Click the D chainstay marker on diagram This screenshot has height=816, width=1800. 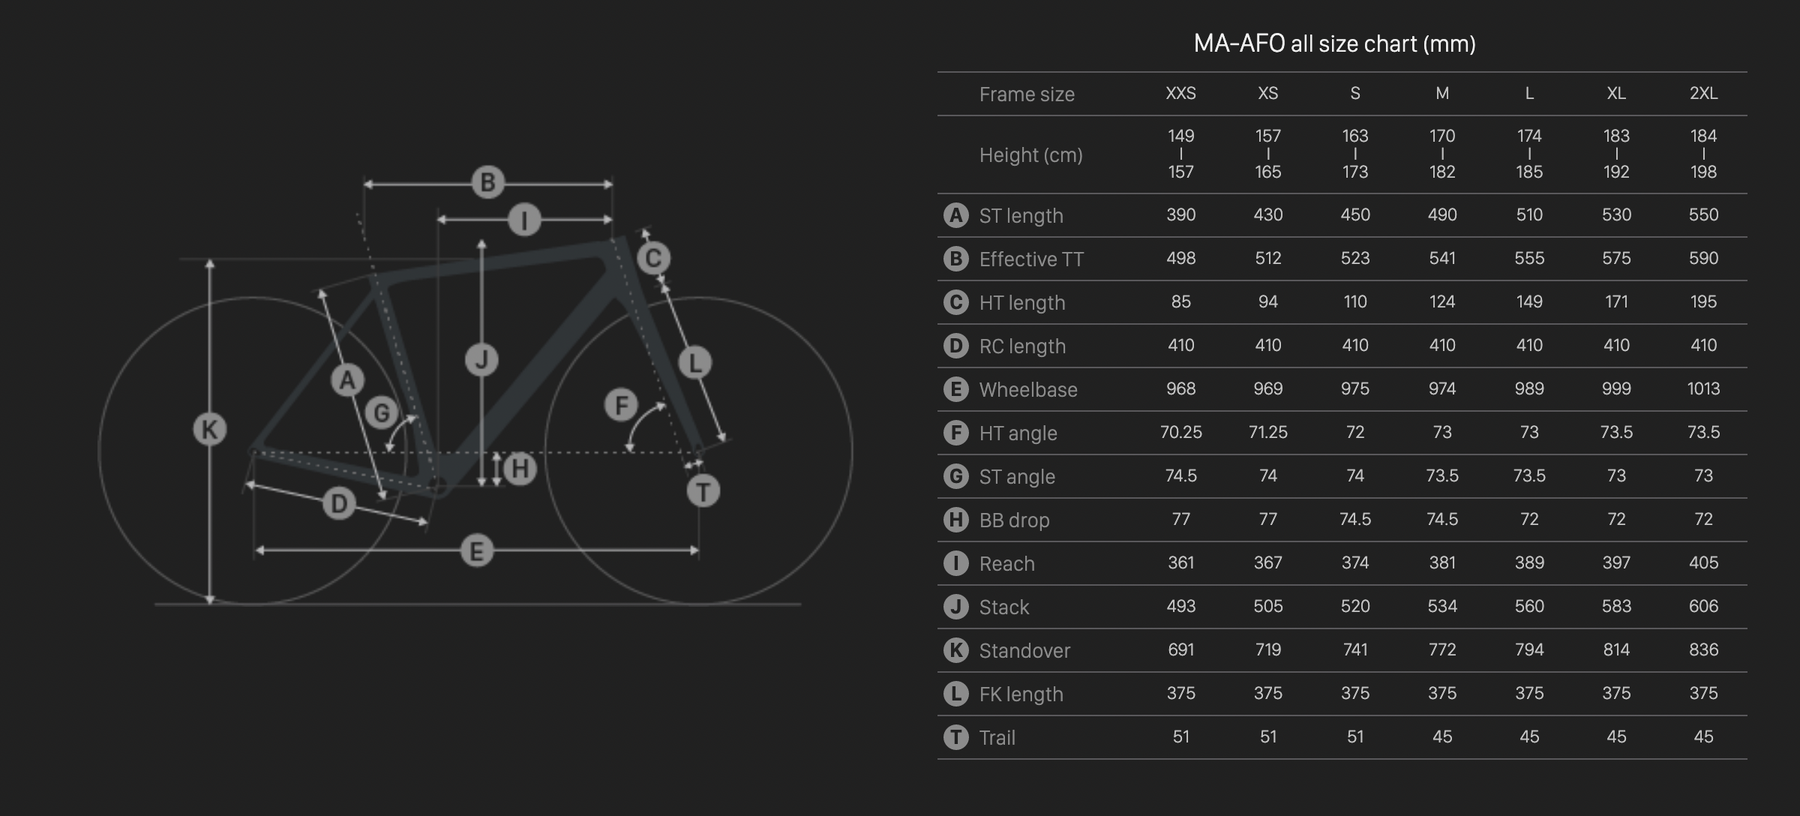339,503
